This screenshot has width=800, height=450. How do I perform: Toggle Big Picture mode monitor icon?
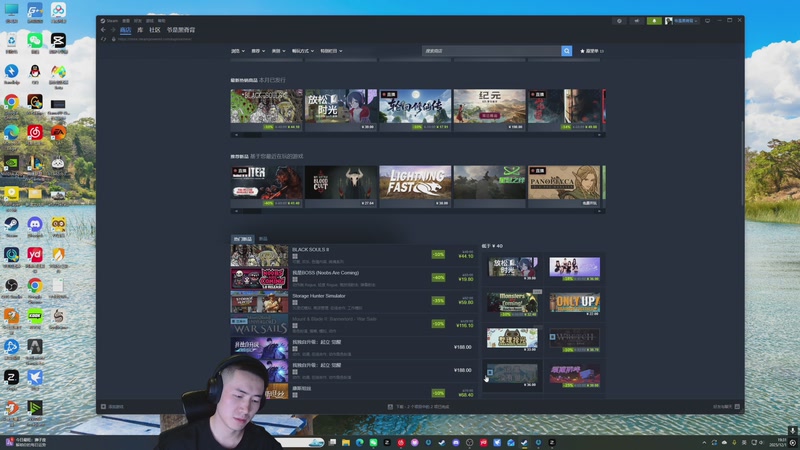tap(707, 21)
